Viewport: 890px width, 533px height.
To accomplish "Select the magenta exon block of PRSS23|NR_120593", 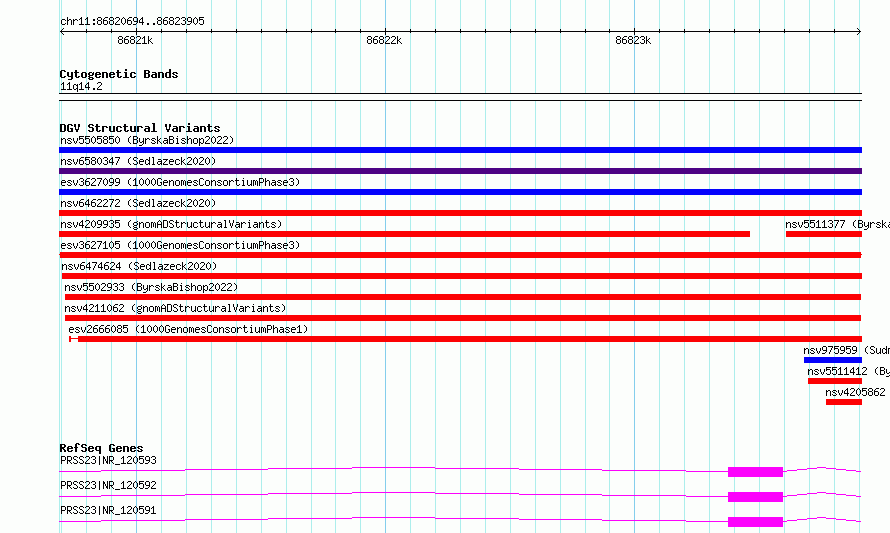I will click(x=755, y=472).
